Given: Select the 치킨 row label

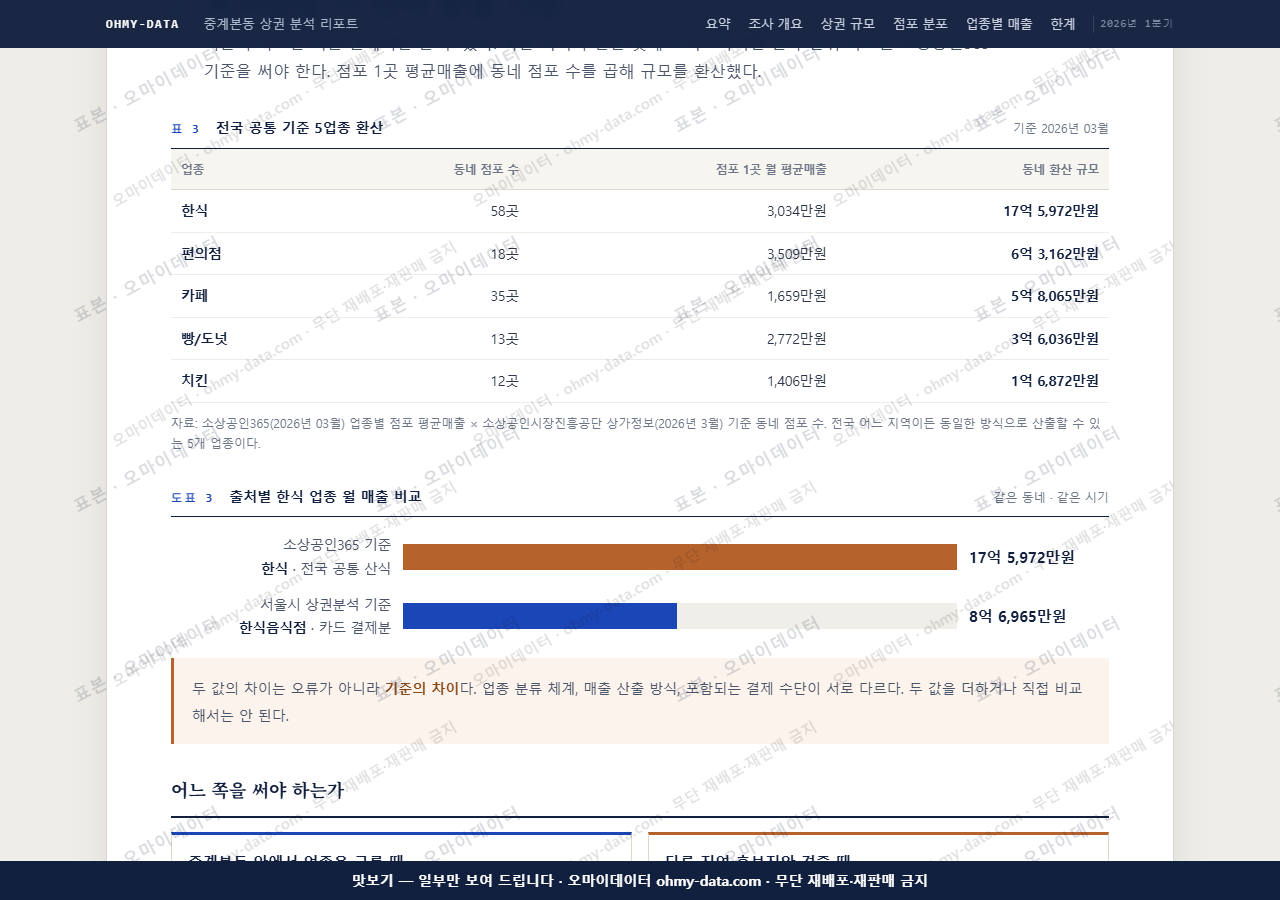Looking at the screenshot, I should coord(195,381).
